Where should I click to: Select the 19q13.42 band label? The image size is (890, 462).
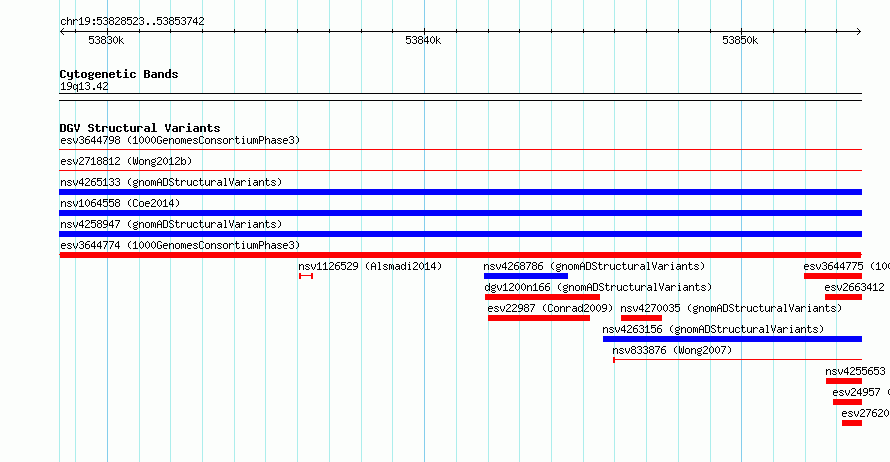tap(84, 86)
